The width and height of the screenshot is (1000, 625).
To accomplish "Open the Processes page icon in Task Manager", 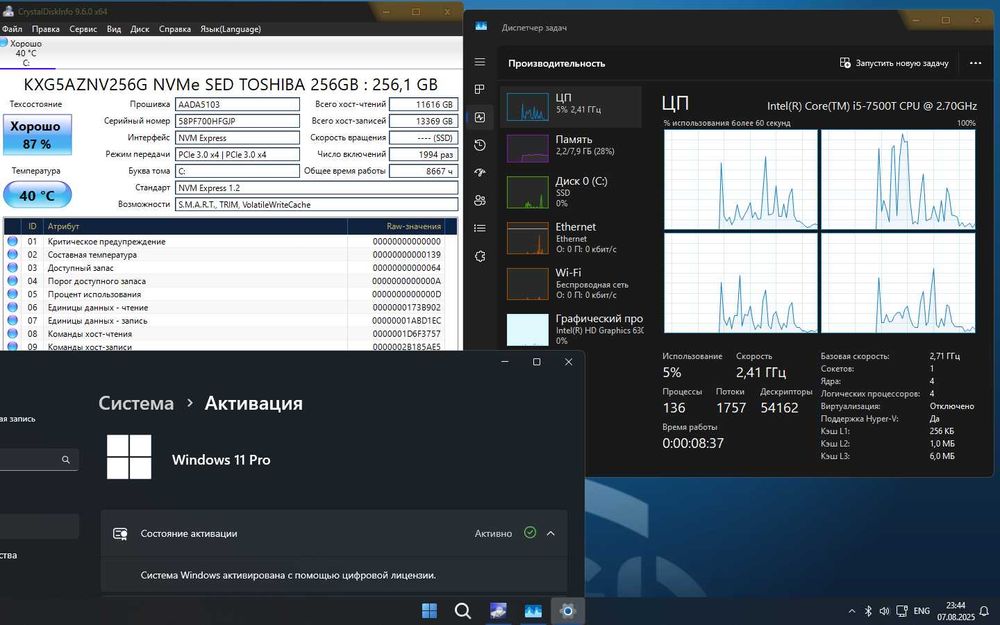I will [480, 89].
